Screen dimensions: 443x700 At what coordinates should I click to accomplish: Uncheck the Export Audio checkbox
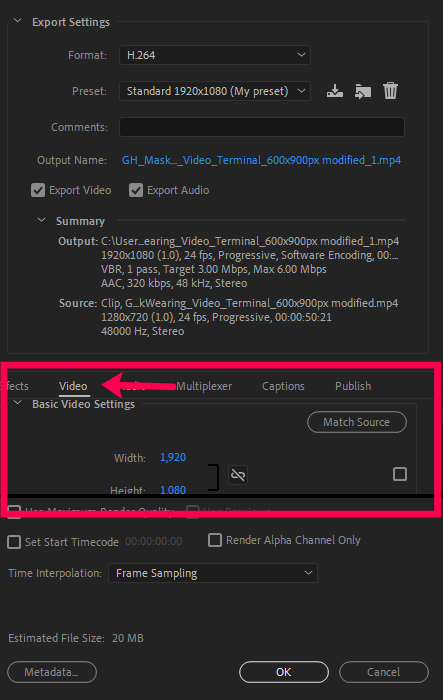coord(136,190)
